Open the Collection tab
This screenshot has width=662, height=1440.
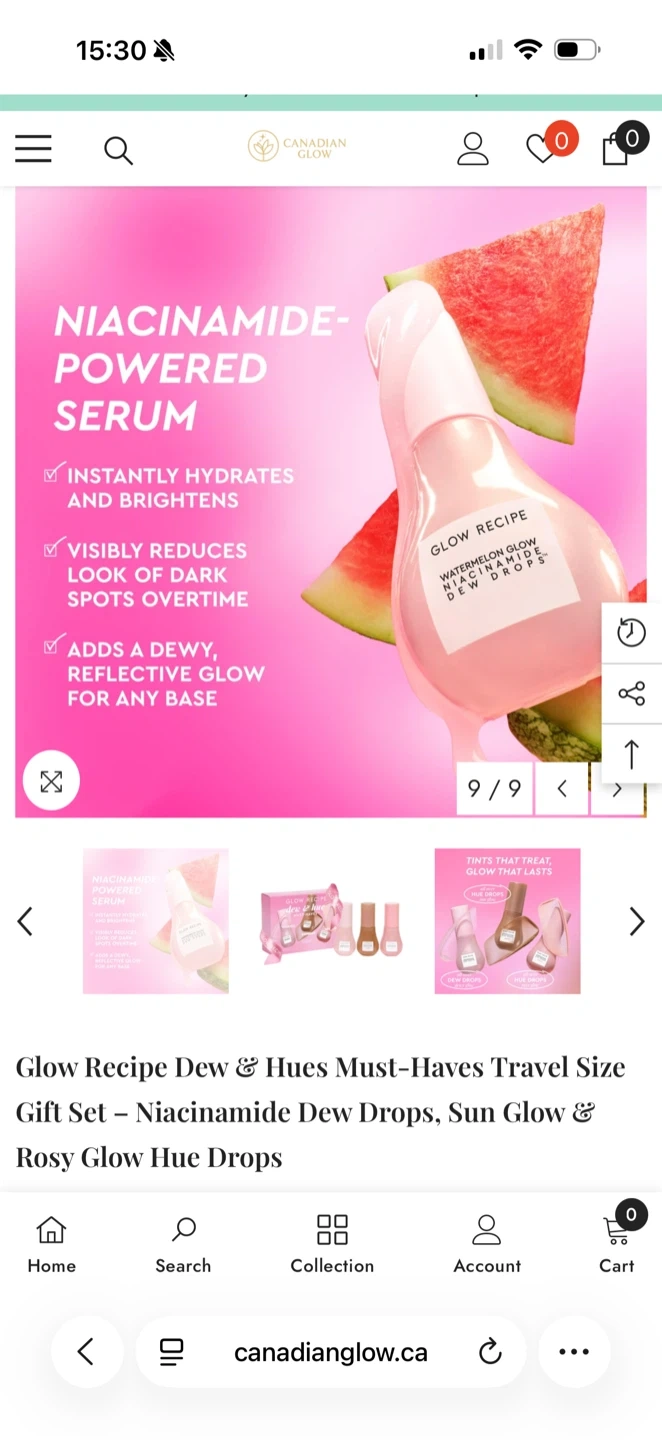[332, 1244]
